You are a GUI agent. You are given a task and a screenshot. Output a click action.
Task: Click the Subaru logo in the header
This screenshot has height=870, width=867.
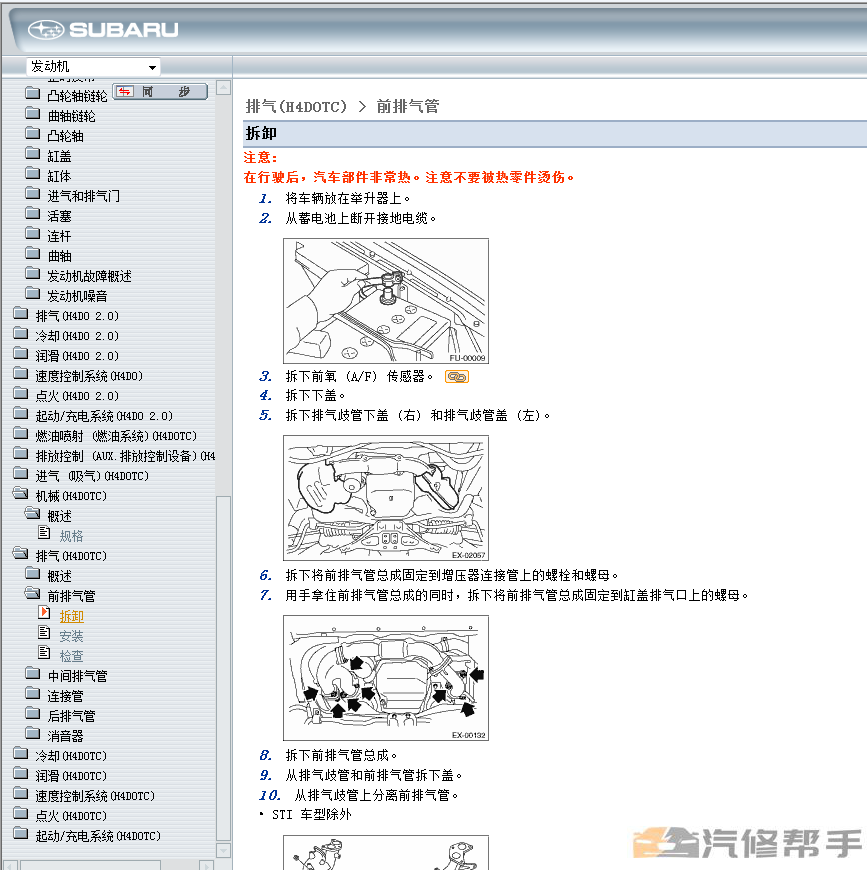coord(103,29)
